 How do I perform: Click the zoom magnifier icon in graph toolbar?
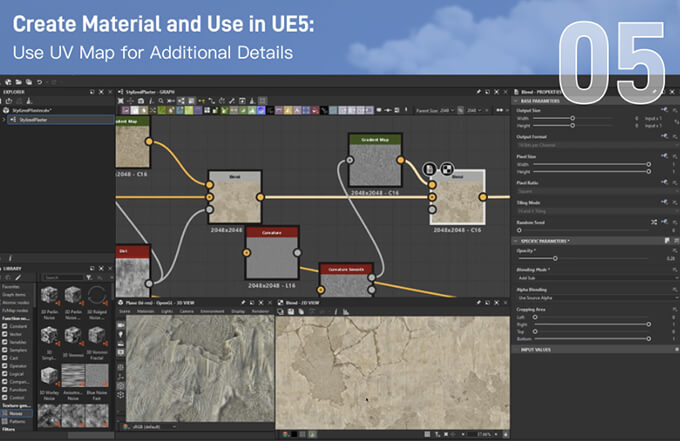pos(161,101)
